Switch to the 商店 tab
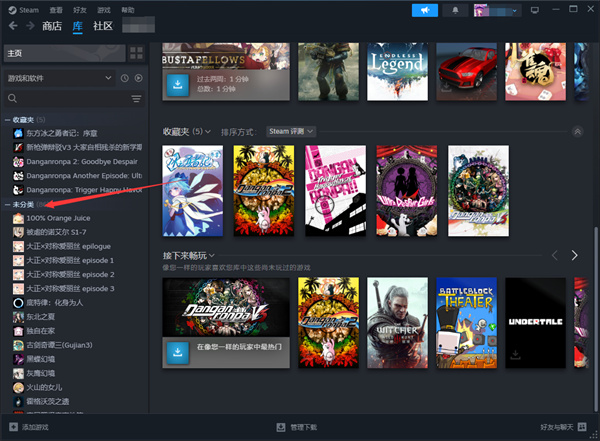This screenshot has height=441, width=600. tap(52, 26)
